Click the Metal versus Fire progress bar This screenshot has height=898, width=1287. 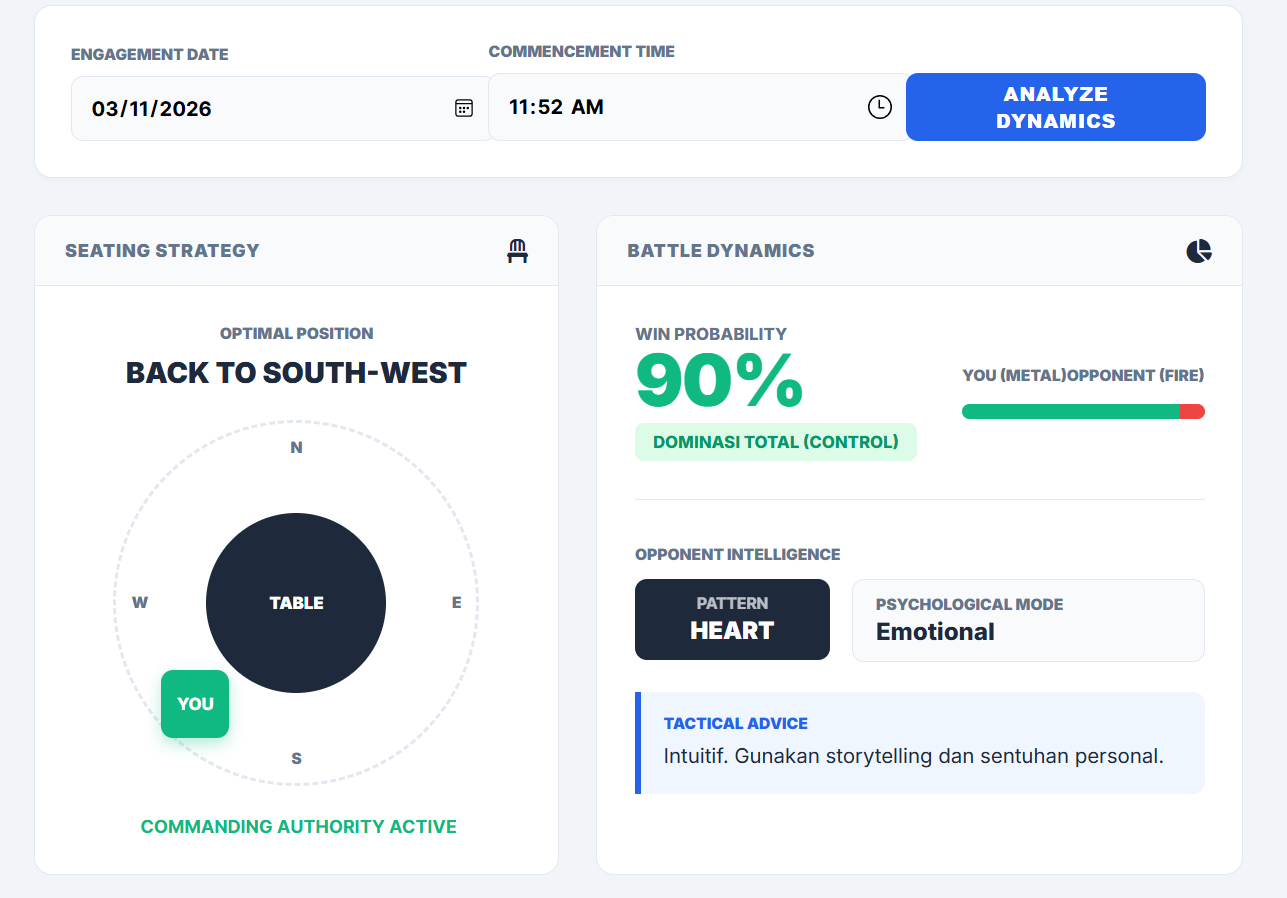(1083, 411)
